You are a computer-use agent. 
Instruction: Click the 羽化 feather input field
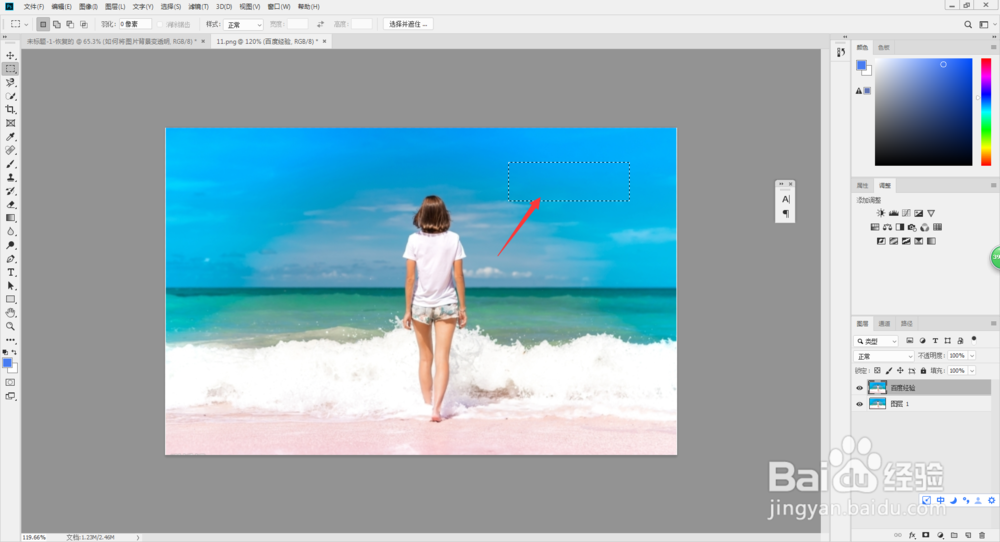pyautogui.click(x=135, y=24)
